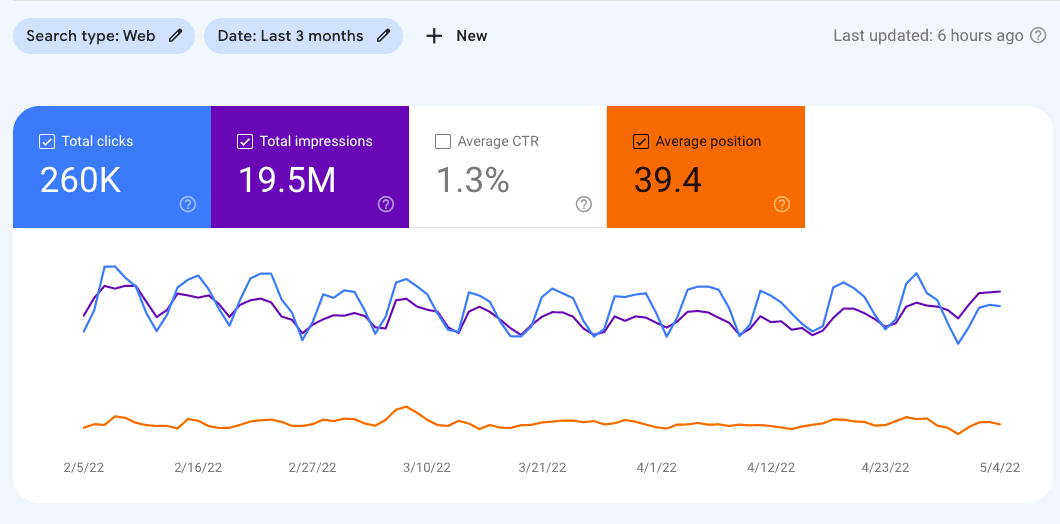Click the 19.5M total impressions value
This screenshot has width=1060, height=524.
[287, 180]
